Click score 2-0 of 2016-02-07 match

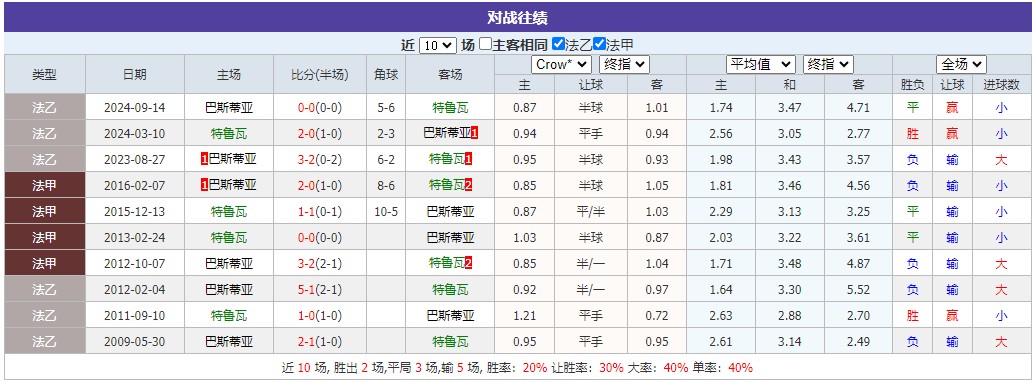pyautogui.click(x=308, y=186)
